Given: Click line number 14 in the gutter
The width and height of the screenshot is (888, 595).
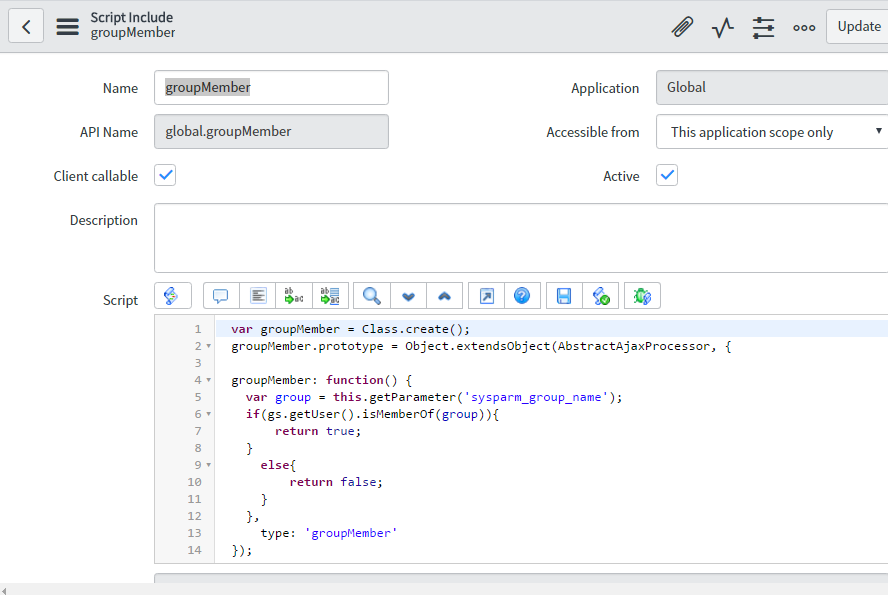Looking at the screenshot, I should [194, 550].
